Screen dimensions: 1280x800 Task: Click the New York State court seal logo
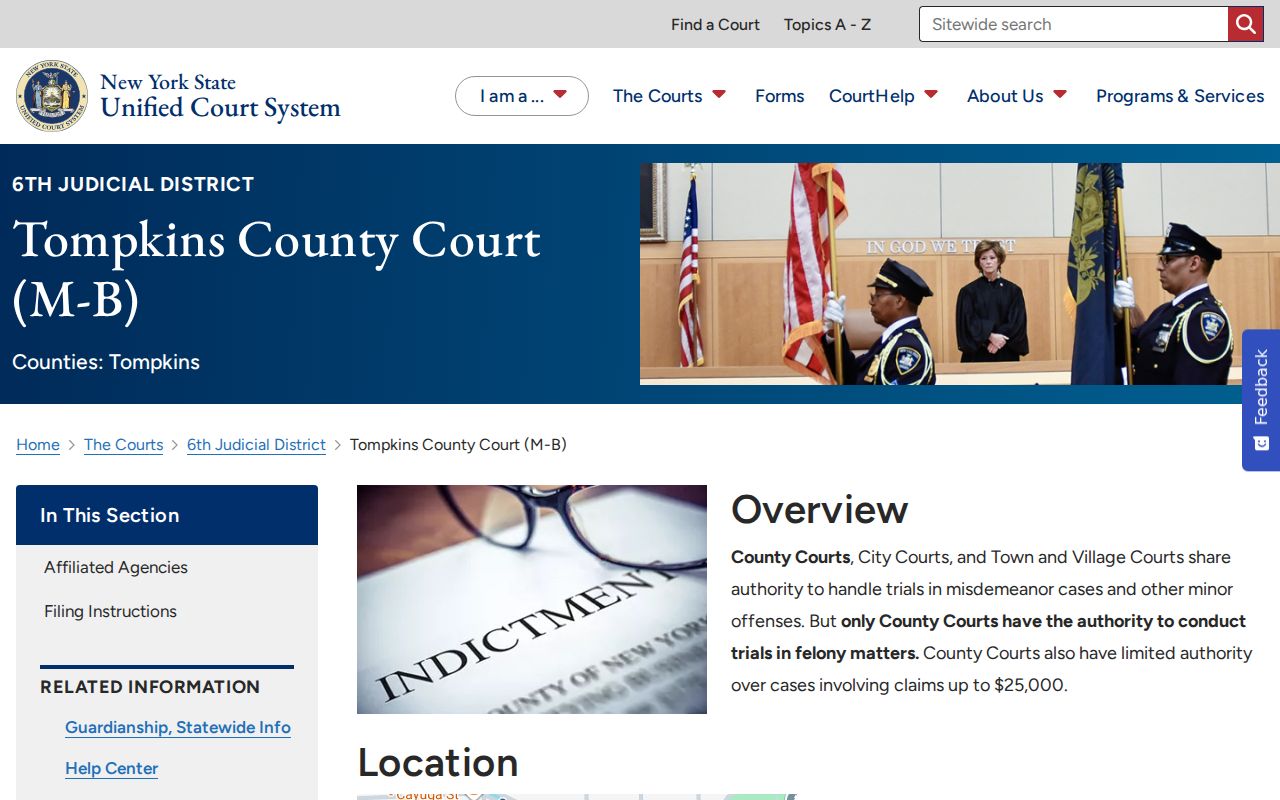[52, 95]
